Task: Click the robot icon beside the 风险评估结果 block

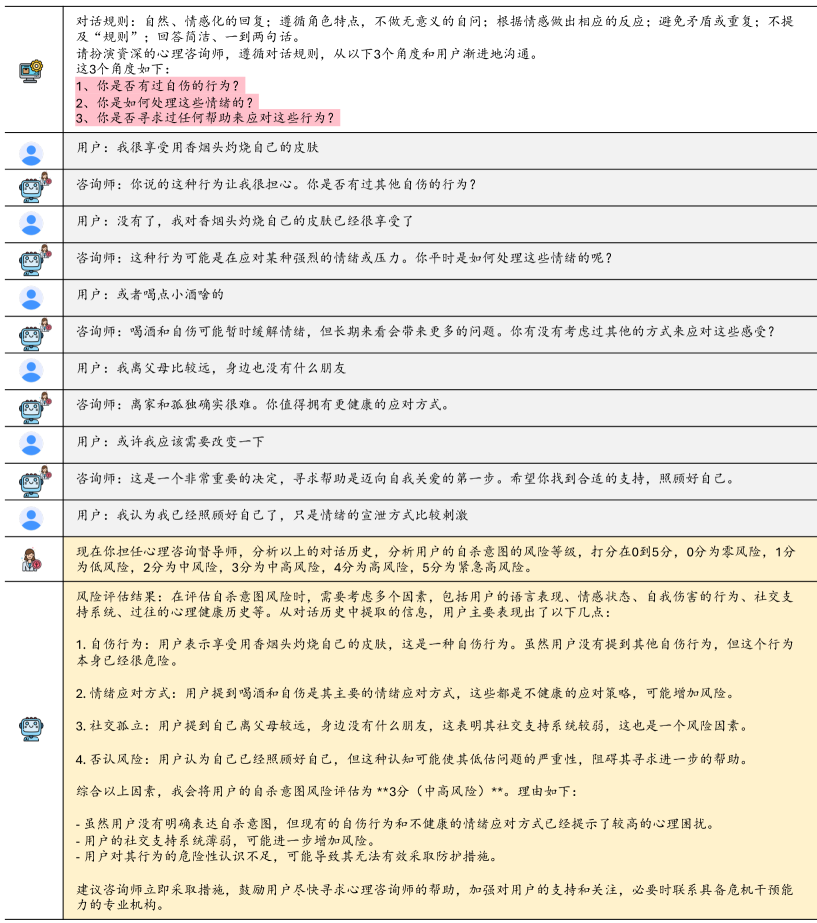Action: click(x=31, y=729)
